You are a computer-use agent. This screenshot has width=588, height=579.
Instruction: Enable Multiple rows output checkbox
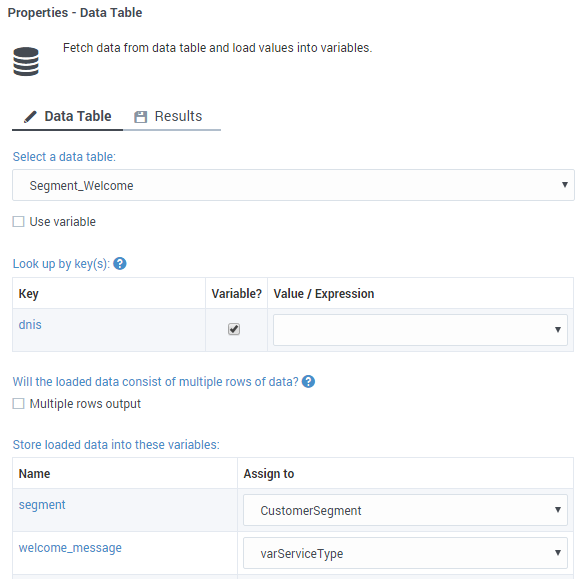(x=18, y=404)
